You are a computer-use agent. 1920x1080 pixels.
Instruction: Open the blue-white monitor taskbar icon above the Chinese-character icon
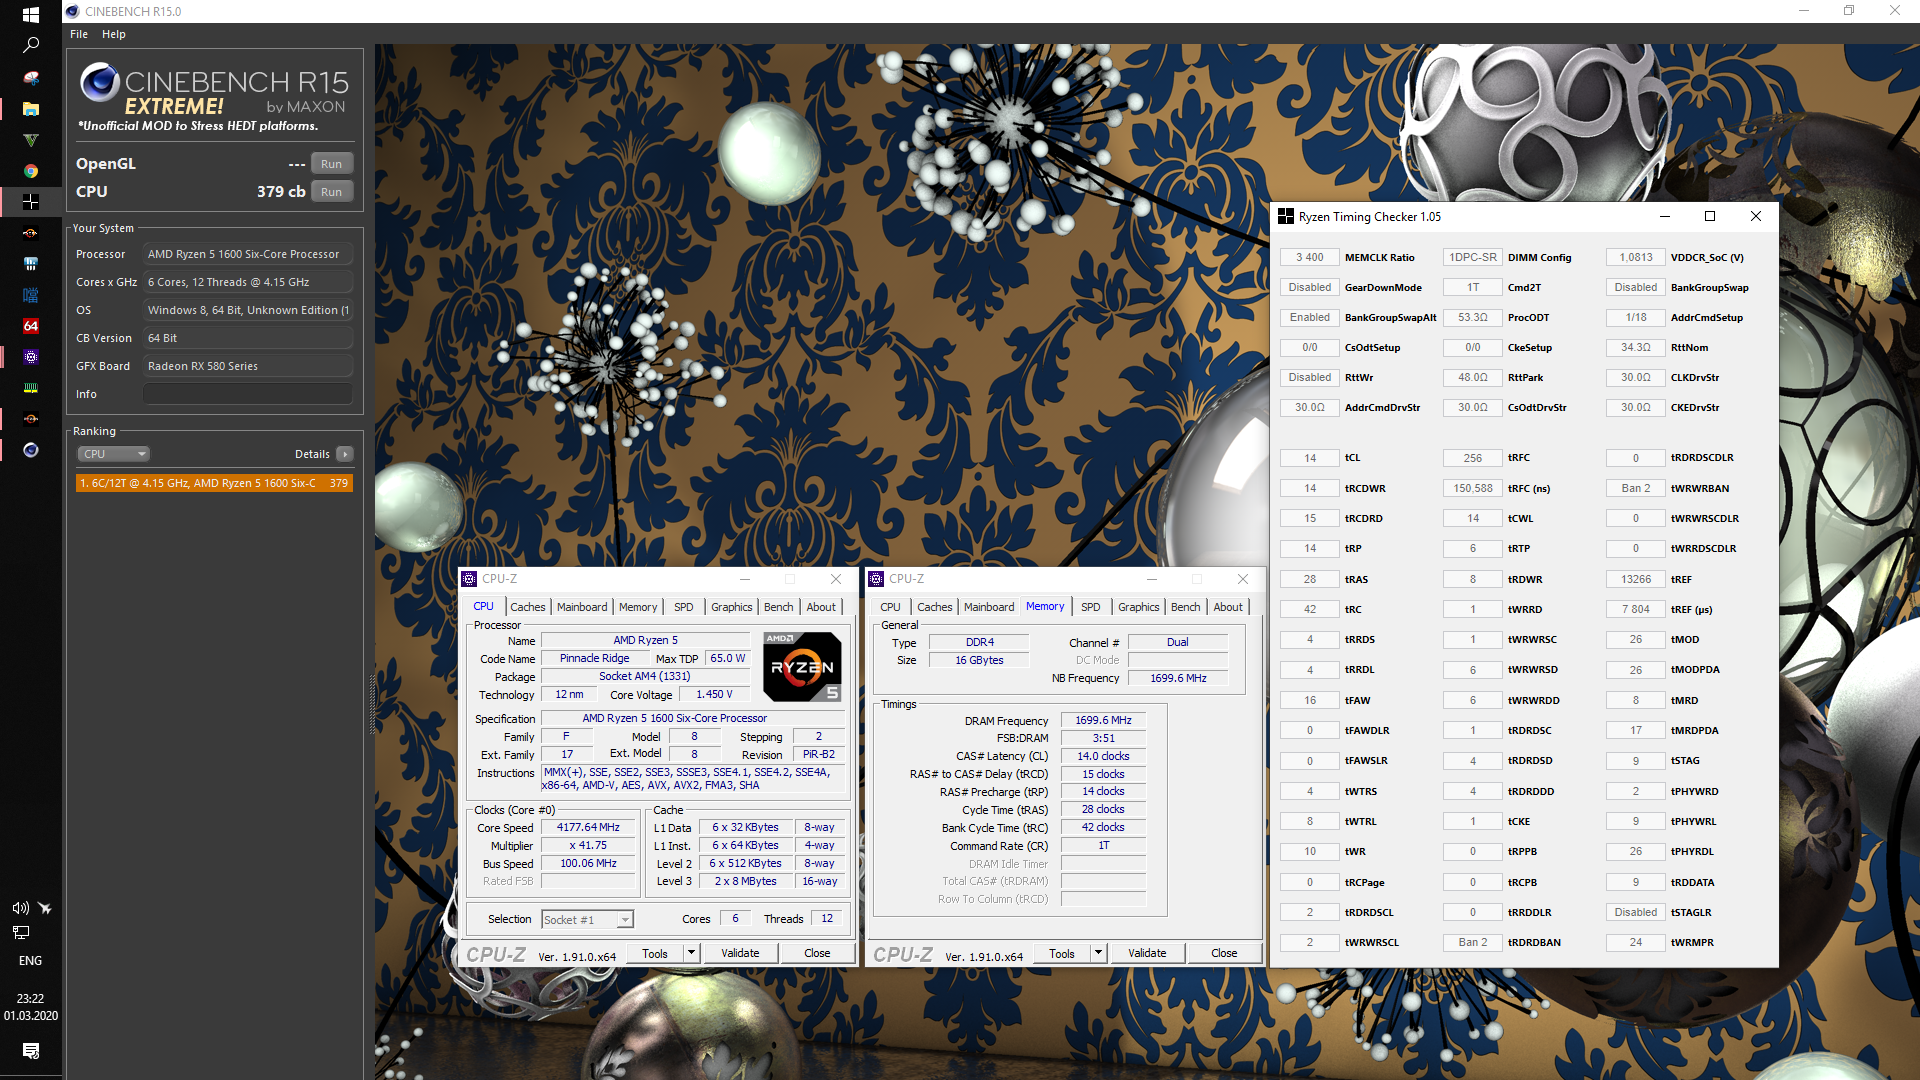[31, 264]
